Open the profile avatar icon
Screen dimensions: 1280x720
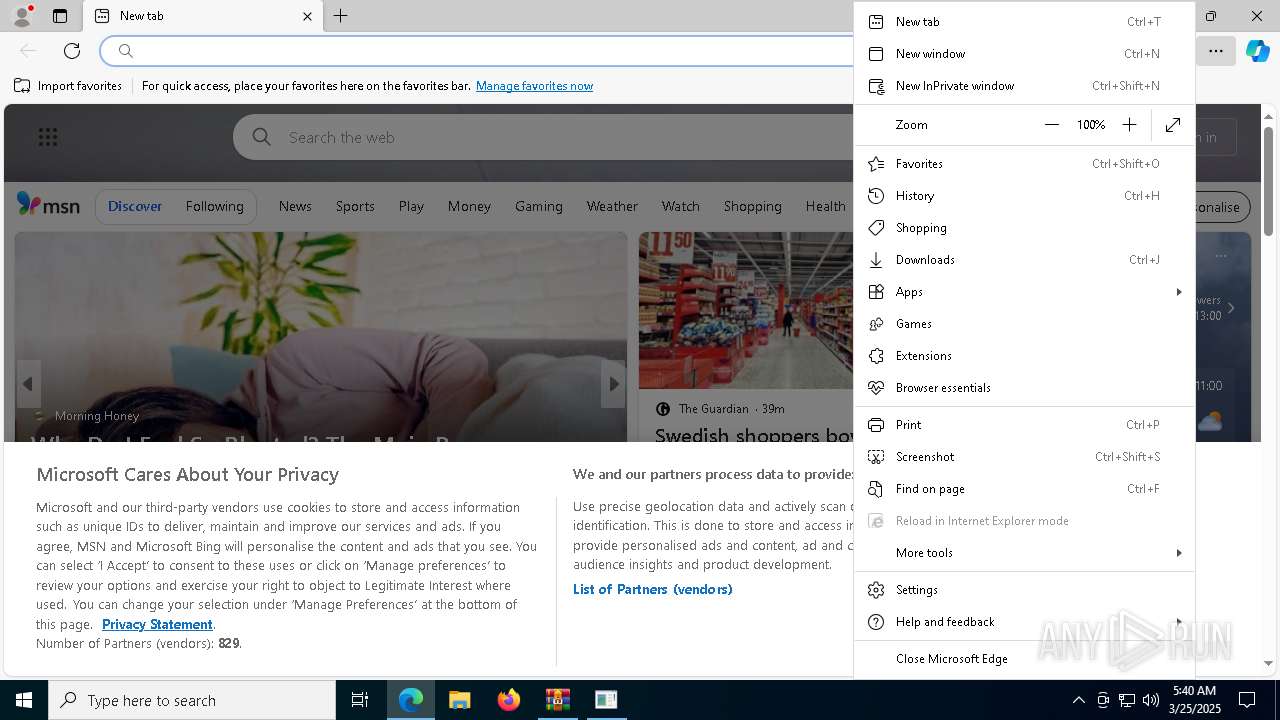[21, 16]
